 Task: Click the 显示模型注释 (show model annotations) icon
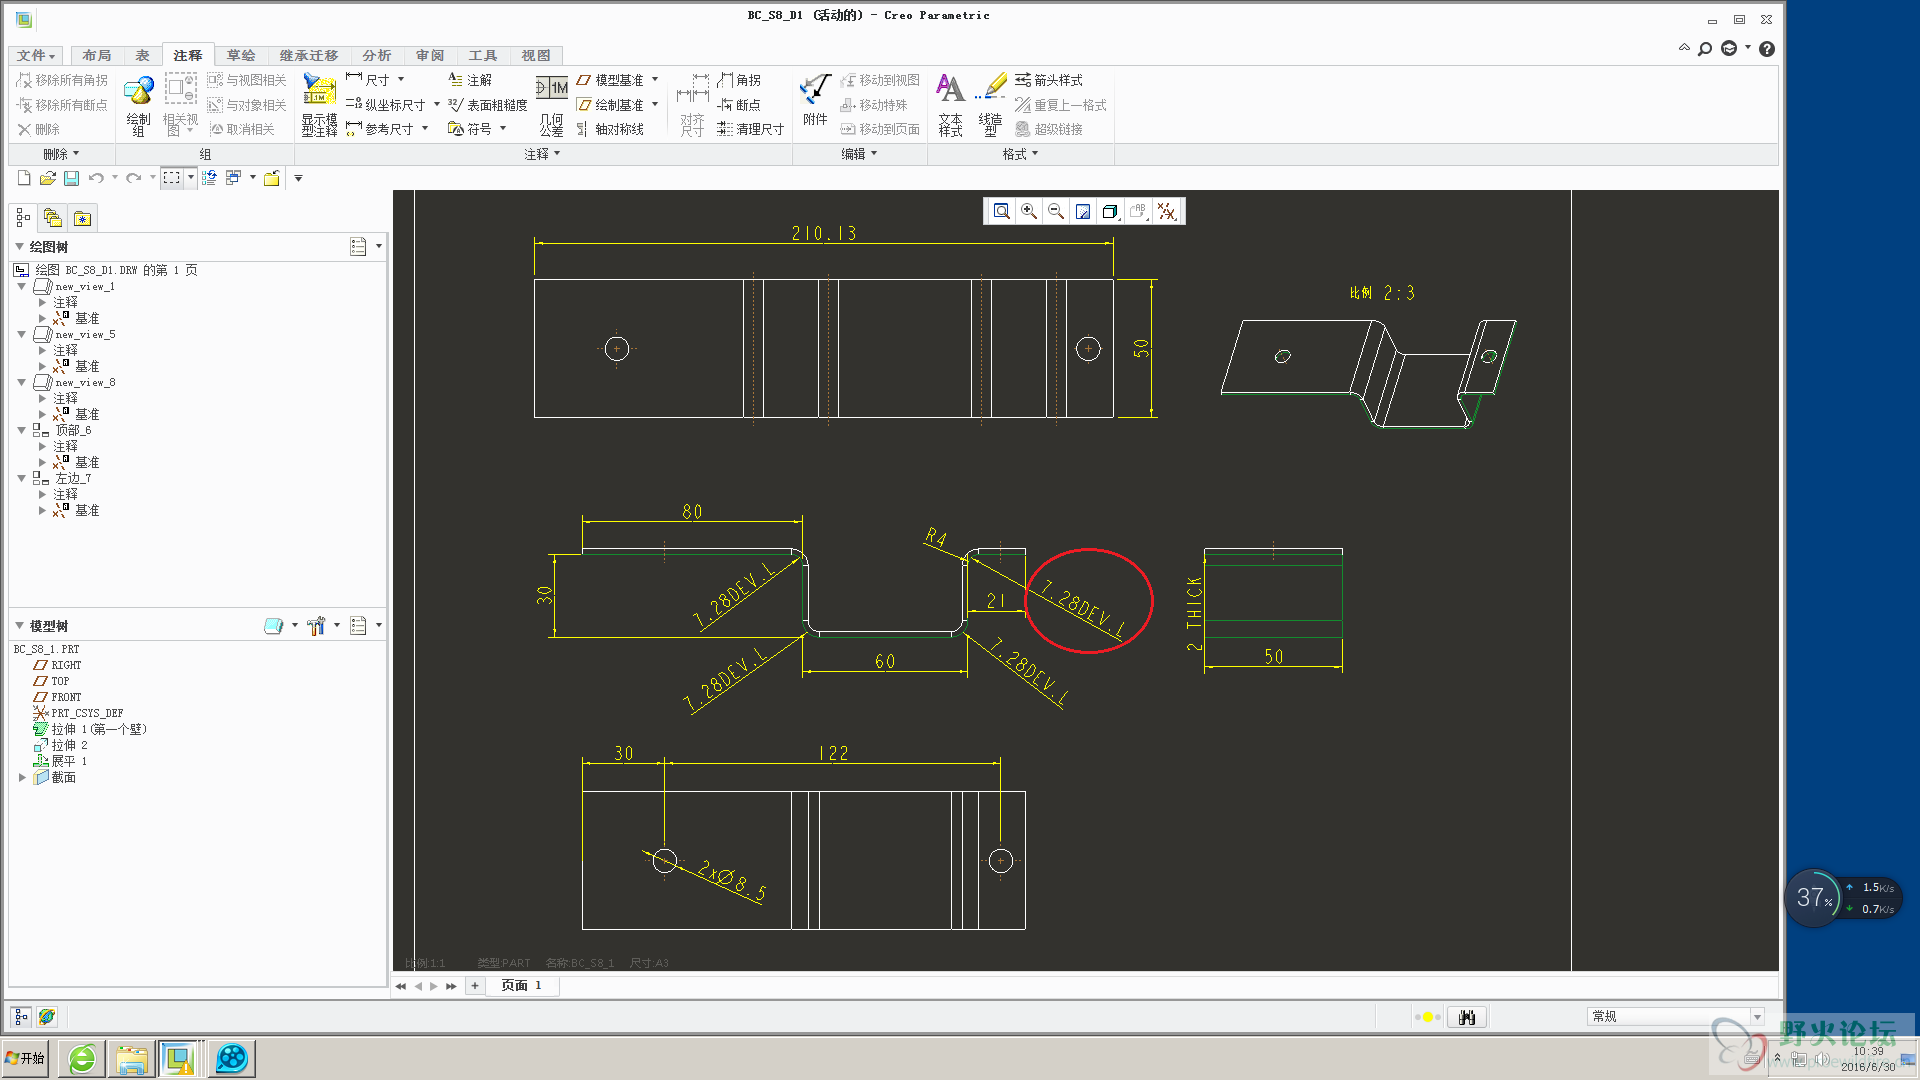(x=319, y=105)
